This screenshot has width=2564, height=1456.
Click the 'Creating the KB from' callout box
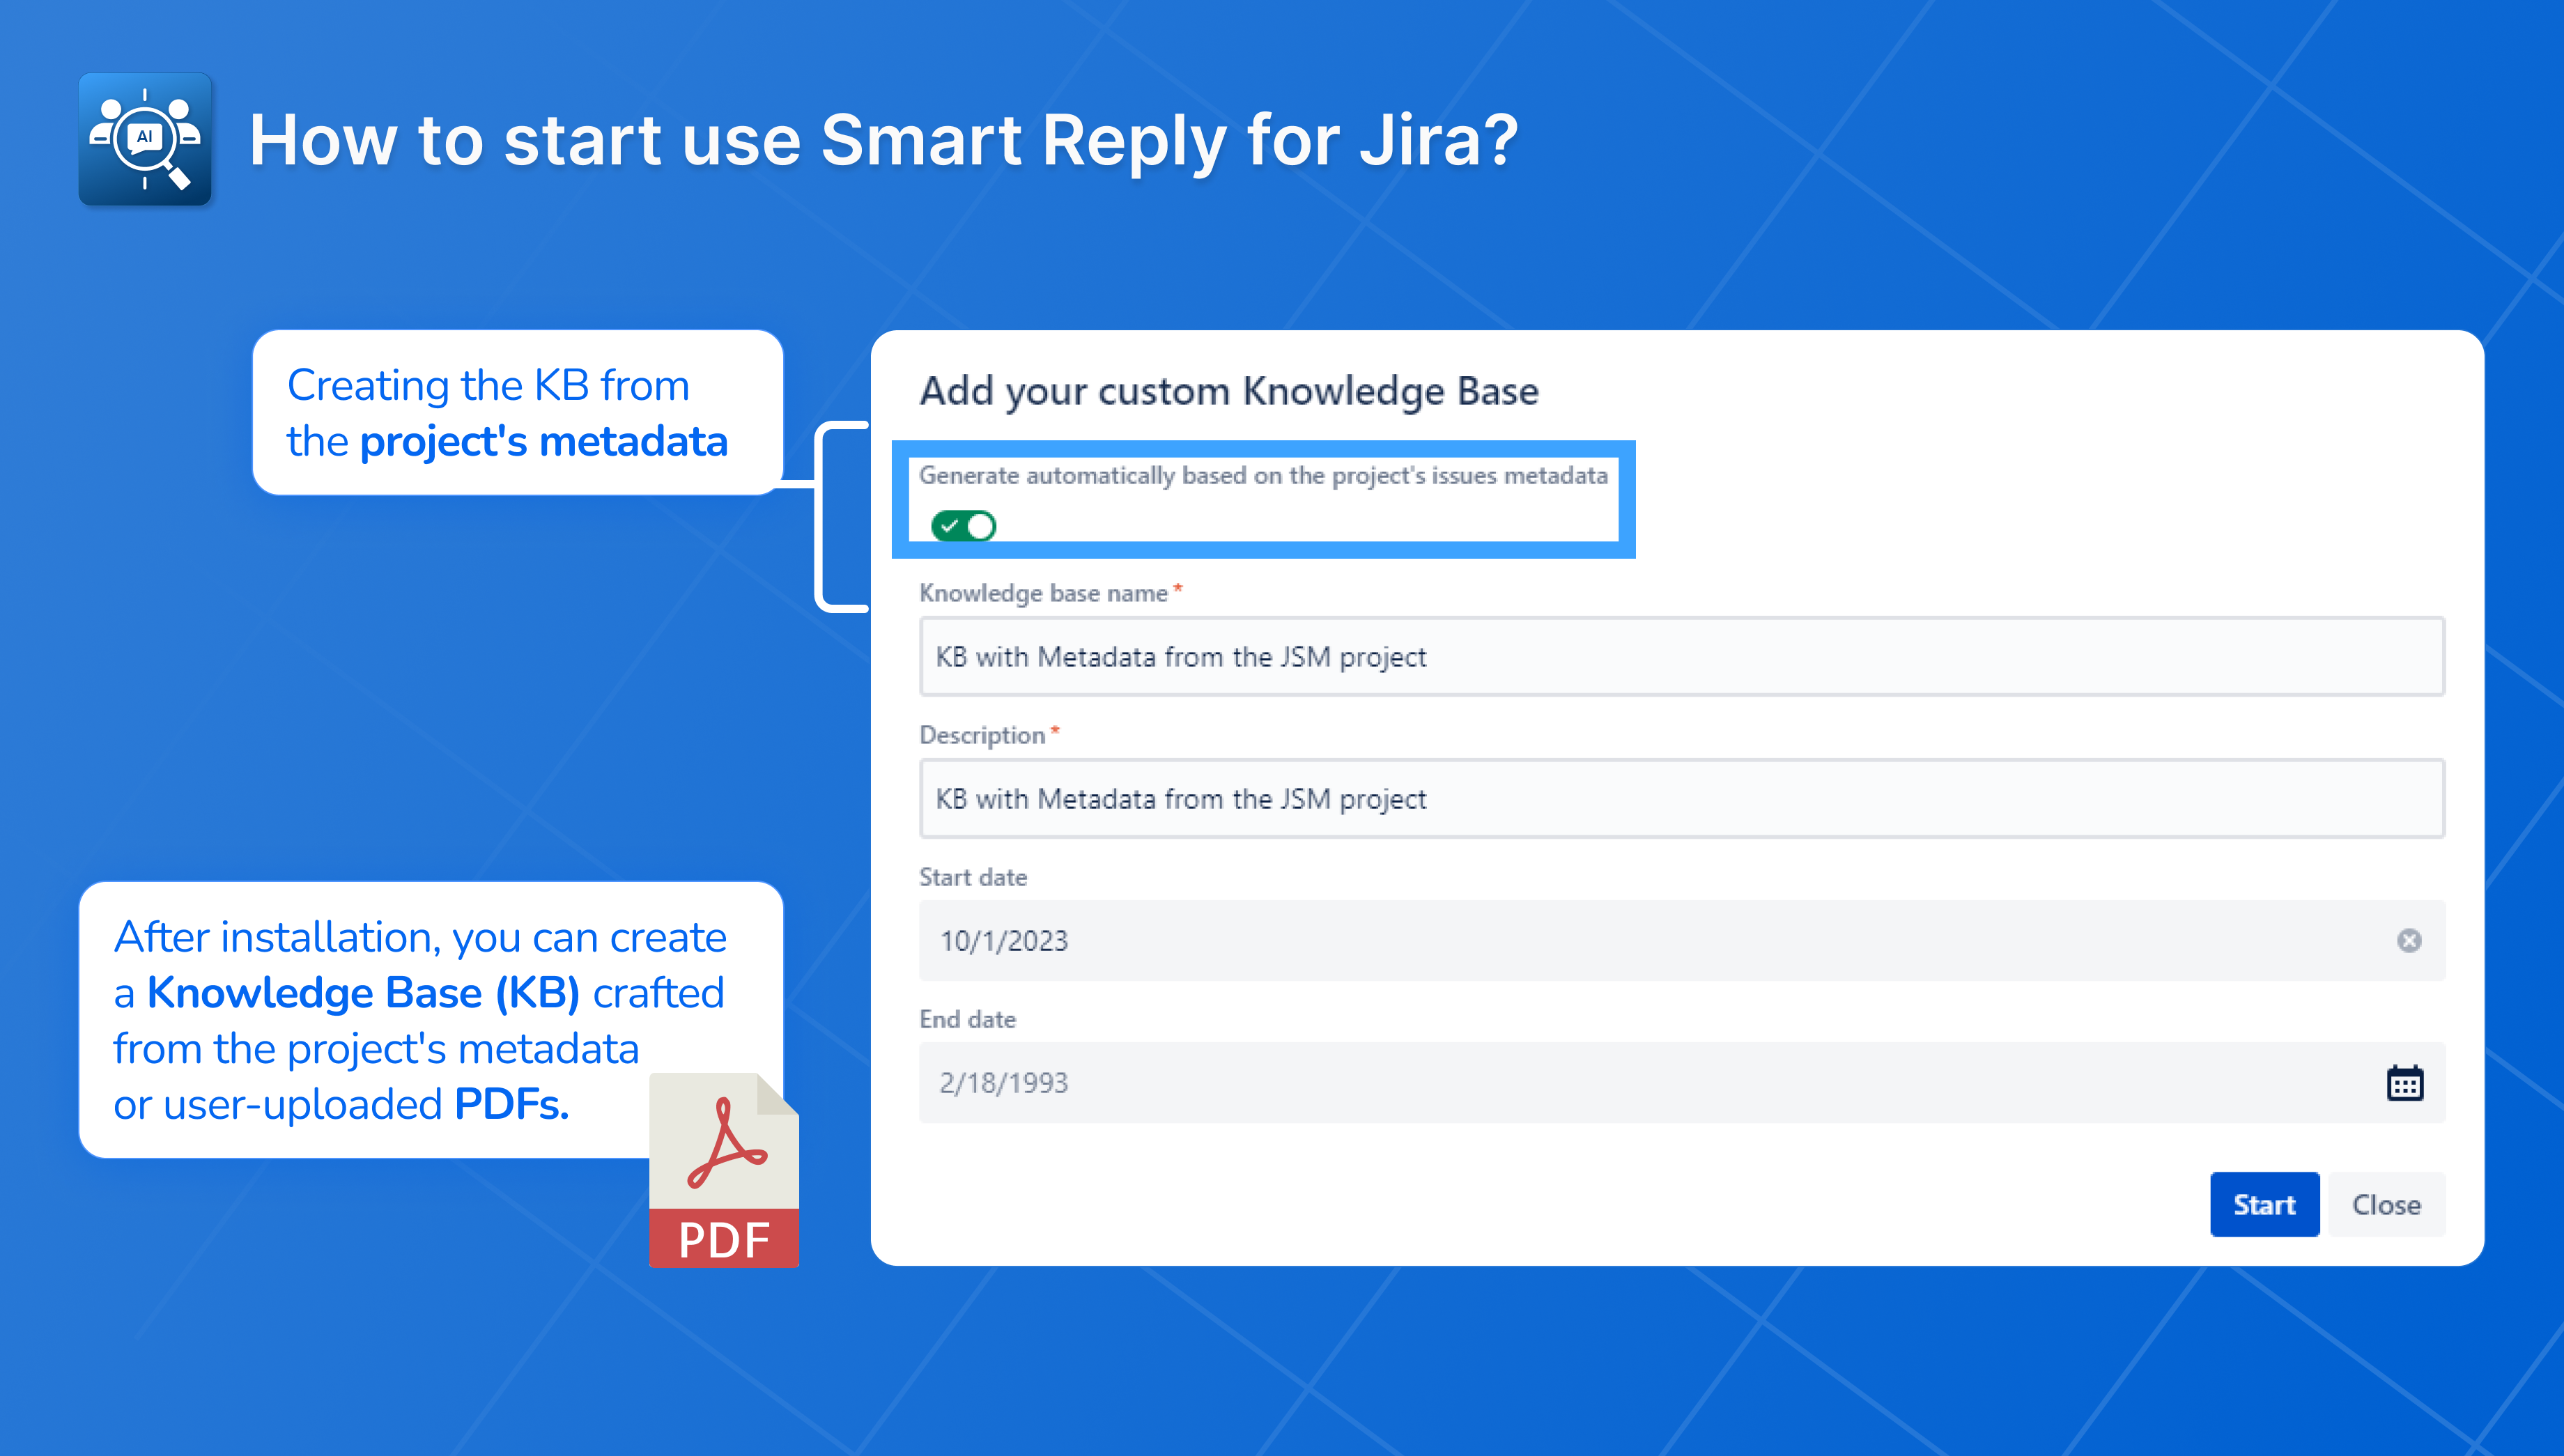(516, 412)
